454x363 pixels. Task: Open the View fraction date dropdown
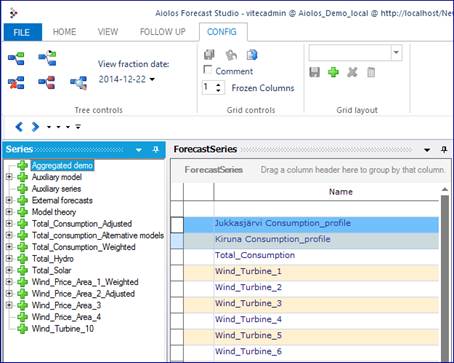click(x=152, y=79)
